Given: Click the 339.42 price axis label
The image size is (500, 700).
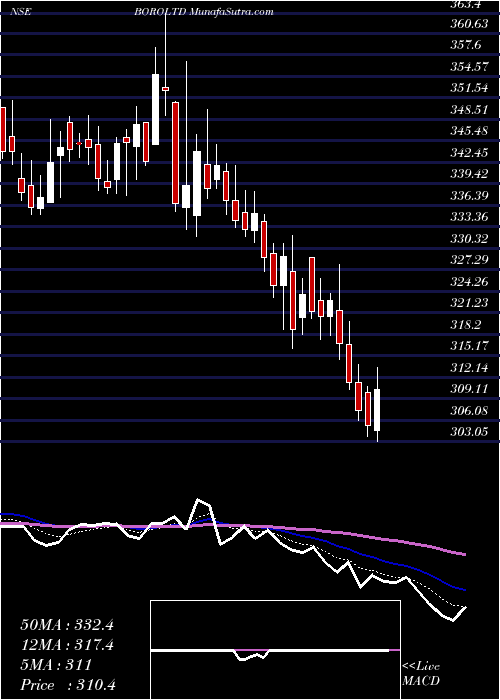Looking at the screenshot, I should (x=469, y=174).
